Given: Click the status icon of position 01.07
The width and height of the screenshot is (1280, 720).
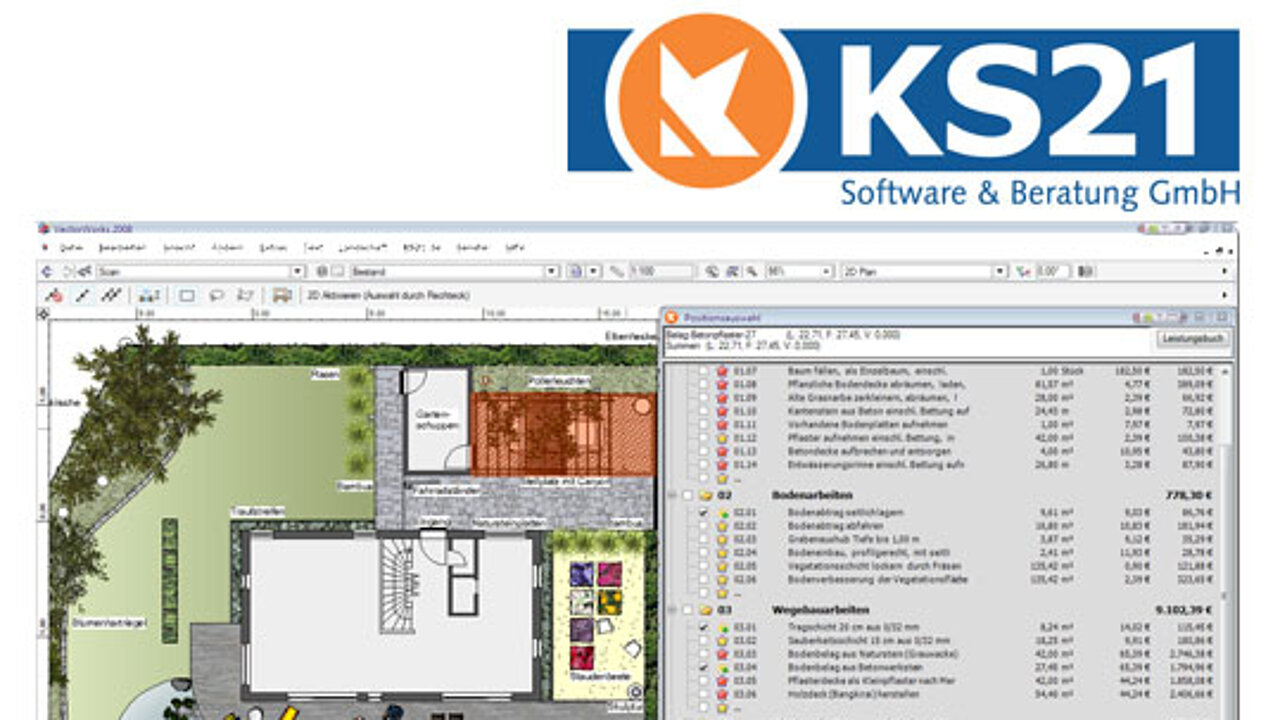Looking at the screenshot, I should point(721,372).
